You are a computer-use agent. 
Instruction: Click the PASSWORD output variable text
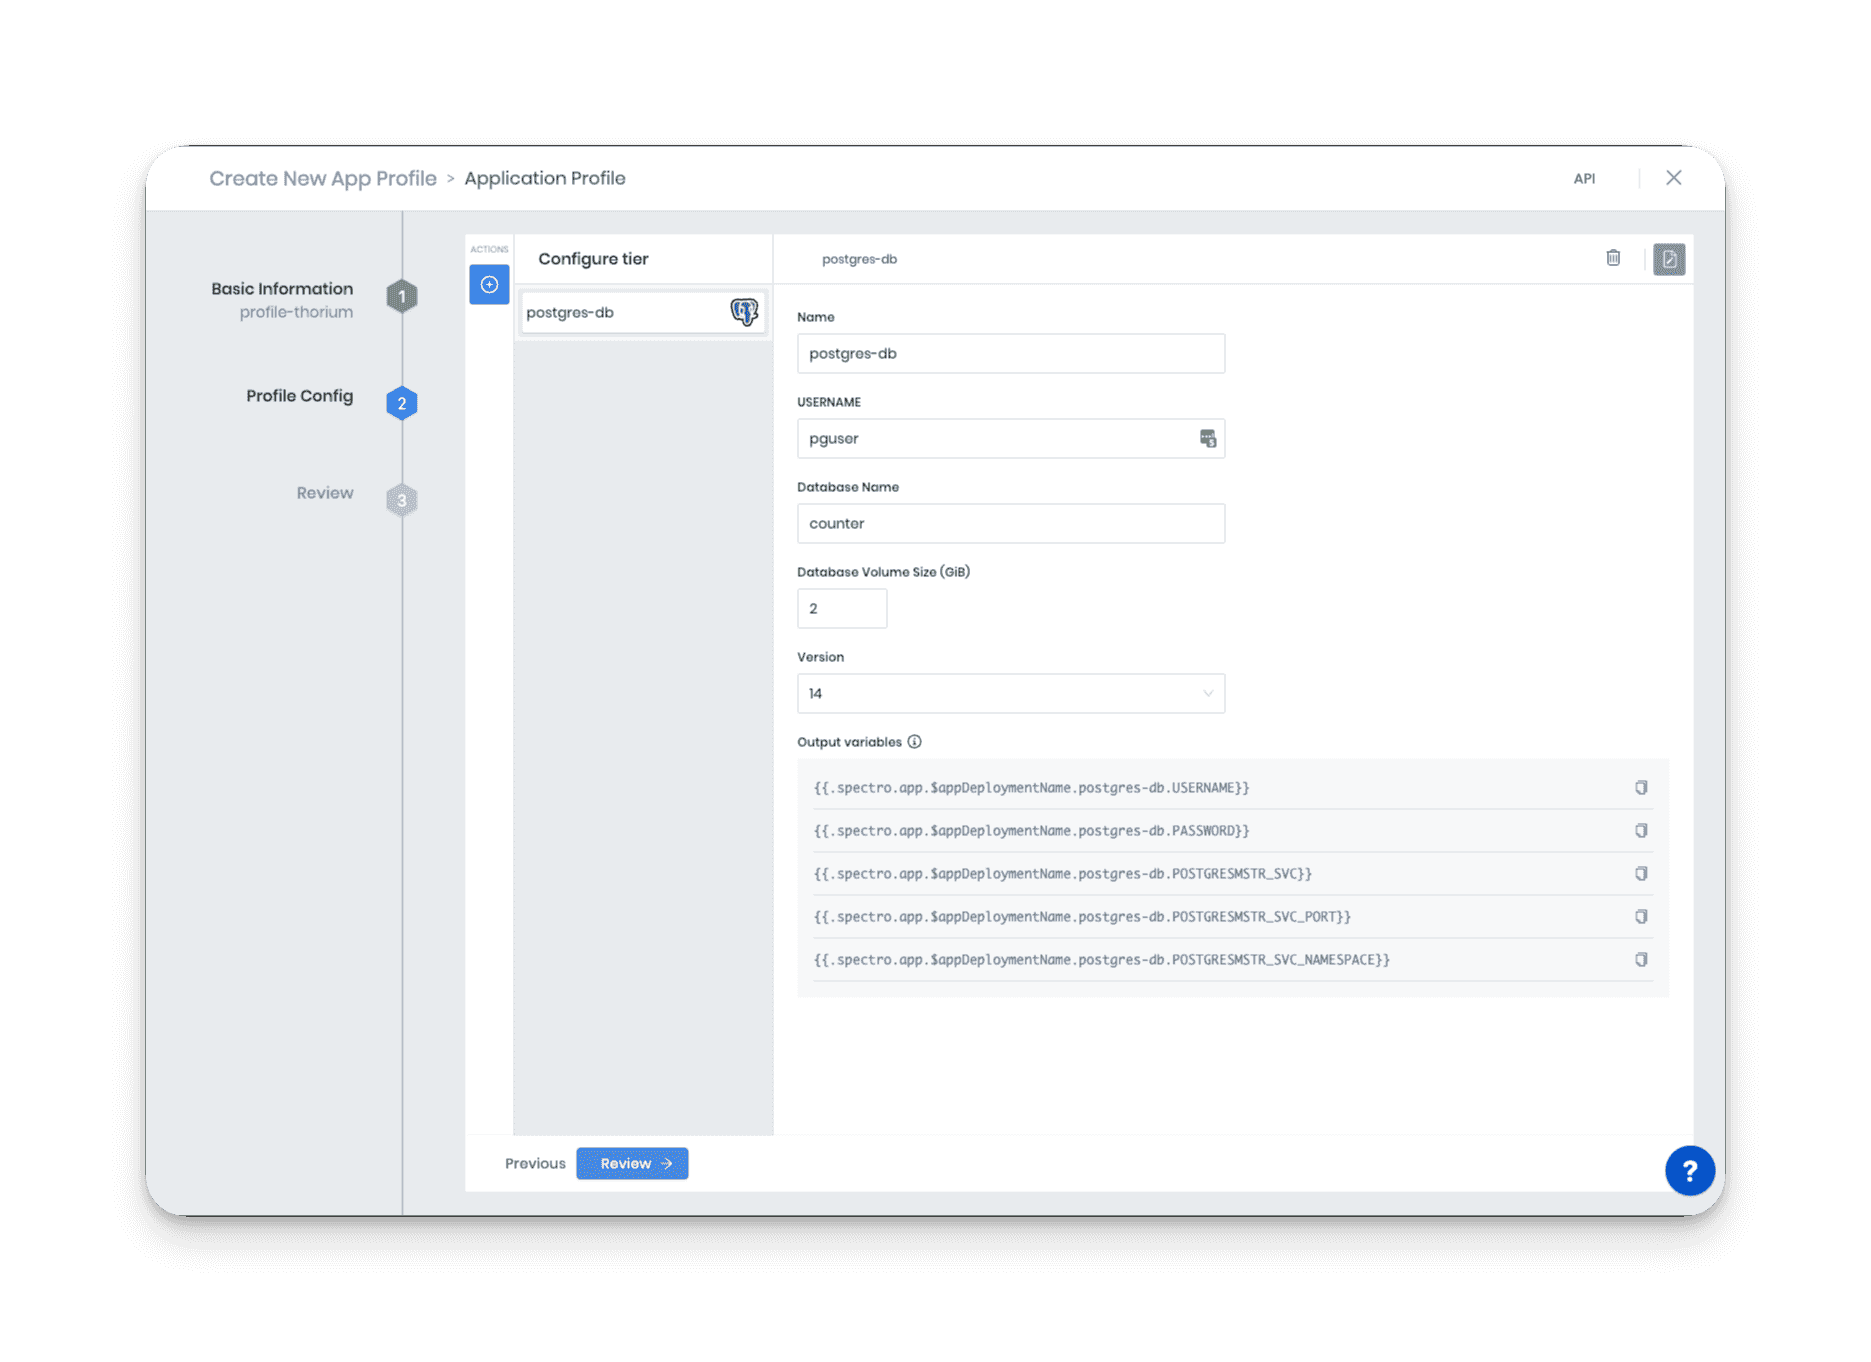click(1031, 831)
